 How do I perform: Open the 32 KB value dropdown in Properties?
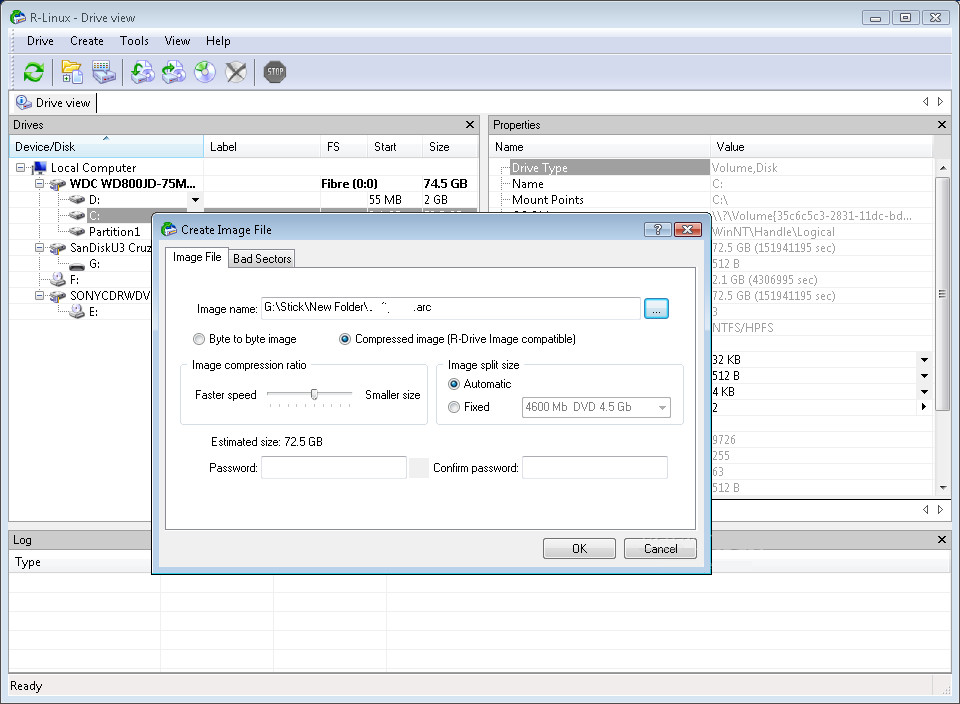(924, 360)
